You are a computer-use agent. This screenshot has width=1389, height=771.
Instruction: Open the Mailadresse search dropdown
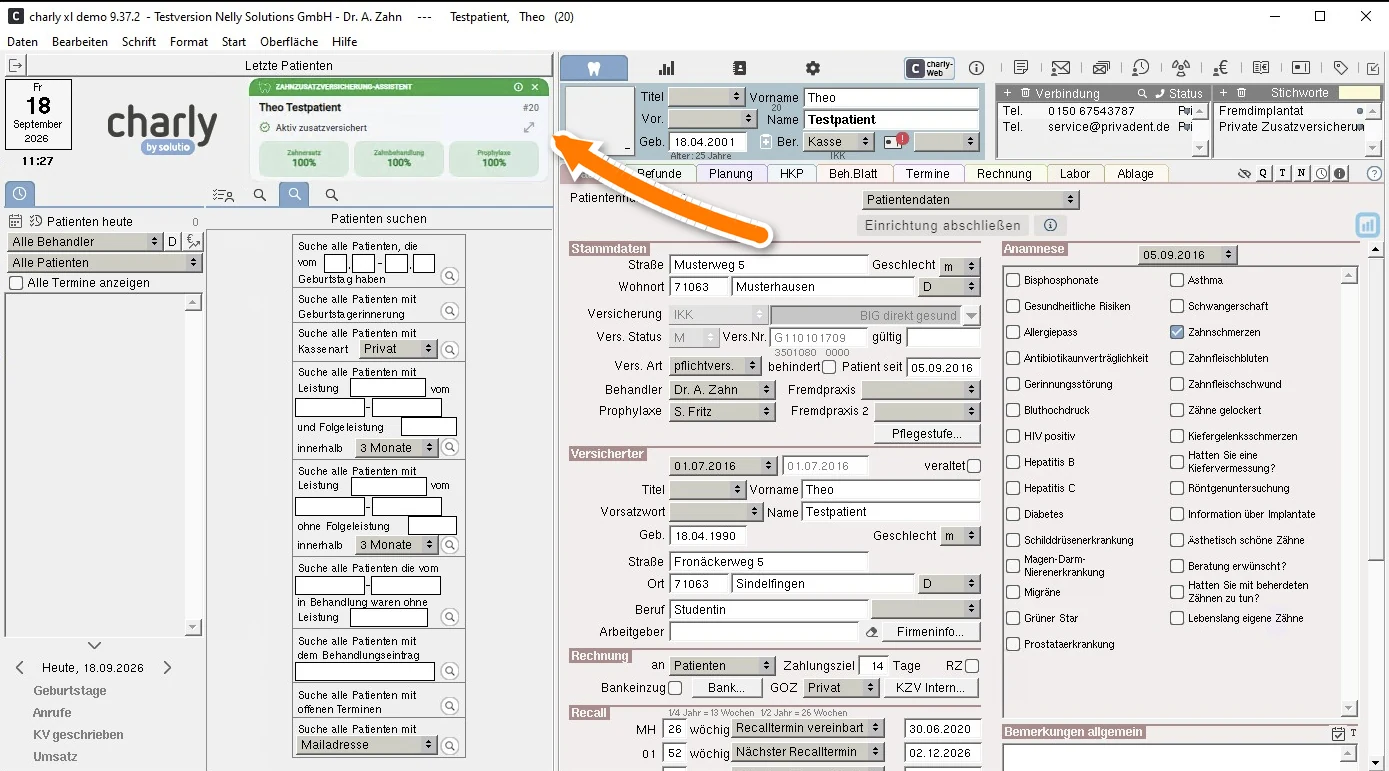(x=367, y=745)
